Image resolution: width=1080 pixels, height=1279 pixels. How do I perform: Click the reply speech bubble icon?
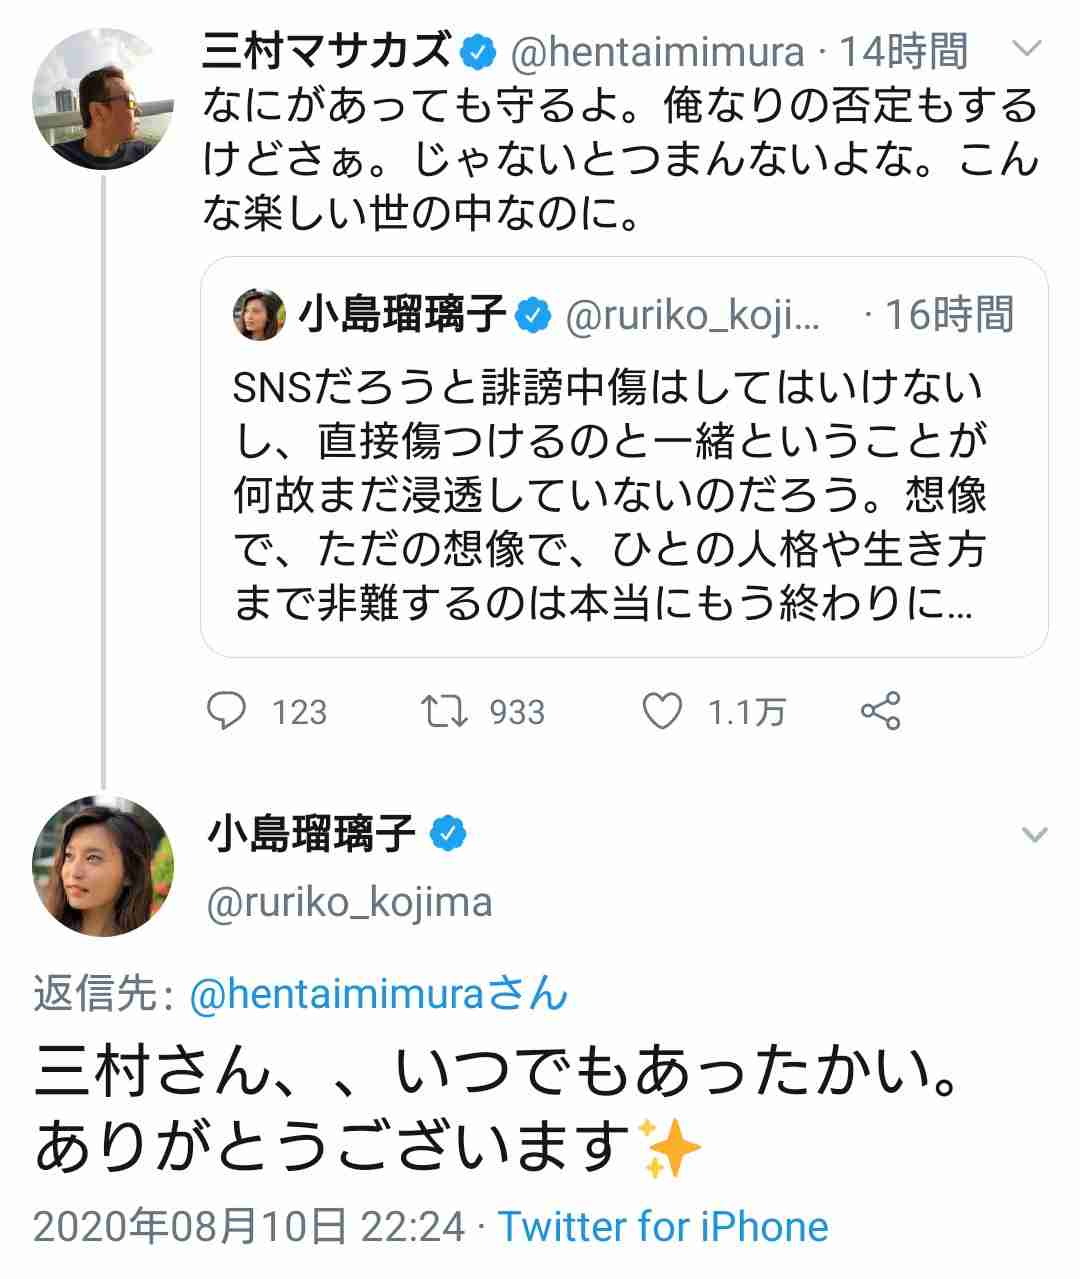(226, 711)
